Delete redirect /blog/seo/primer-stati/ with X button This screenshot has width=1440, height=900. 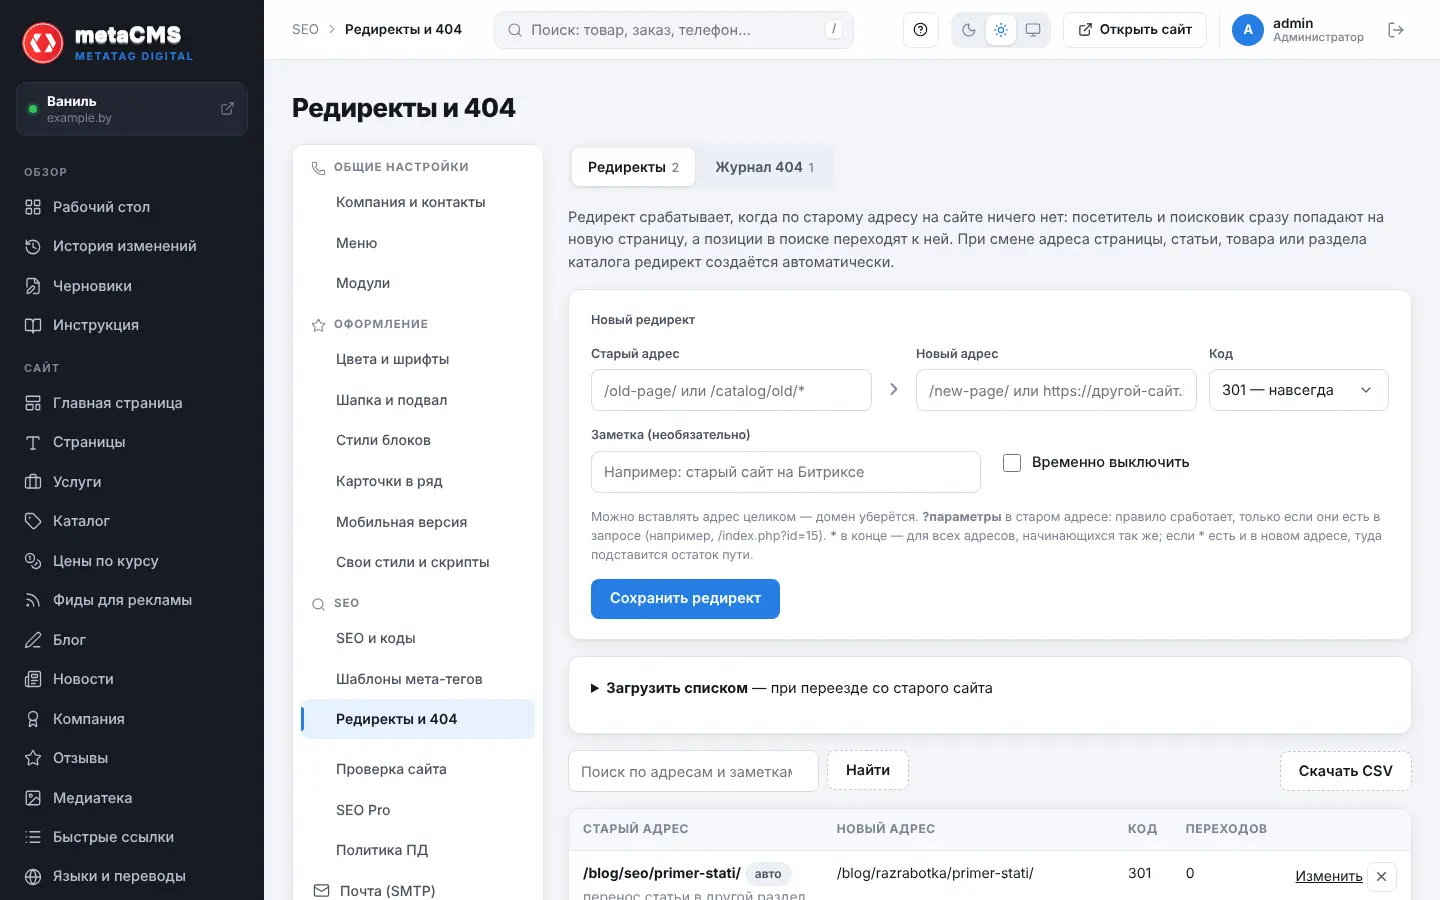tap(1381, 877)
